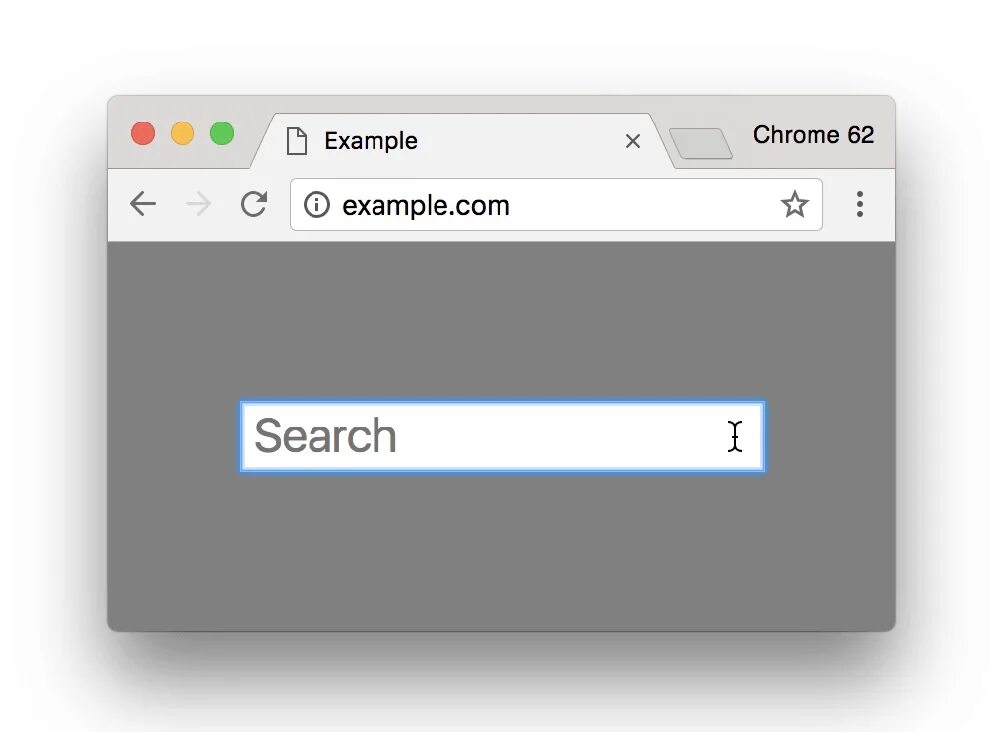The height and width of the screenshot is (732, 1000).
Task: Click the greyed-out forward arrow
Action: coord(198,205)
